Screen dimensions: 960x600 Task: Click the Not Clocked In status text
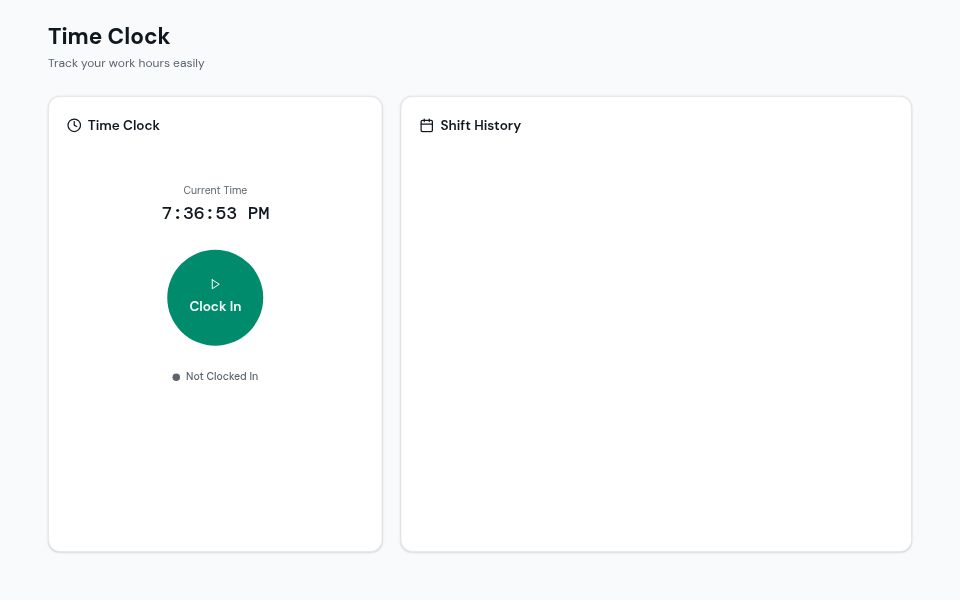pos(222,377)
